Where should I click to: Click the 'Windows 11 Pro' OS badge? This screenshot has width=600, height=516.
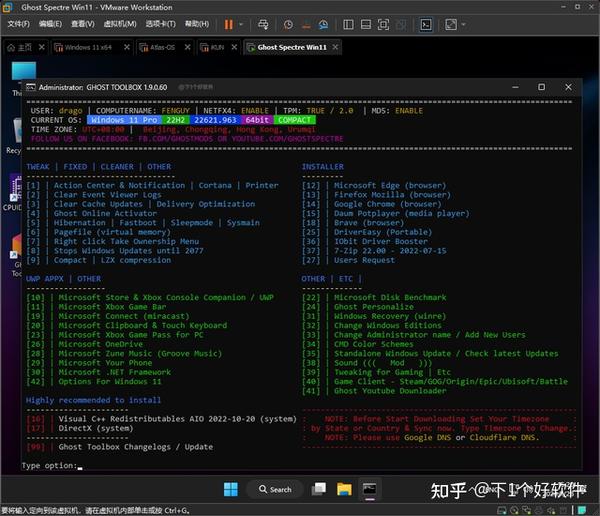[124, 120]
